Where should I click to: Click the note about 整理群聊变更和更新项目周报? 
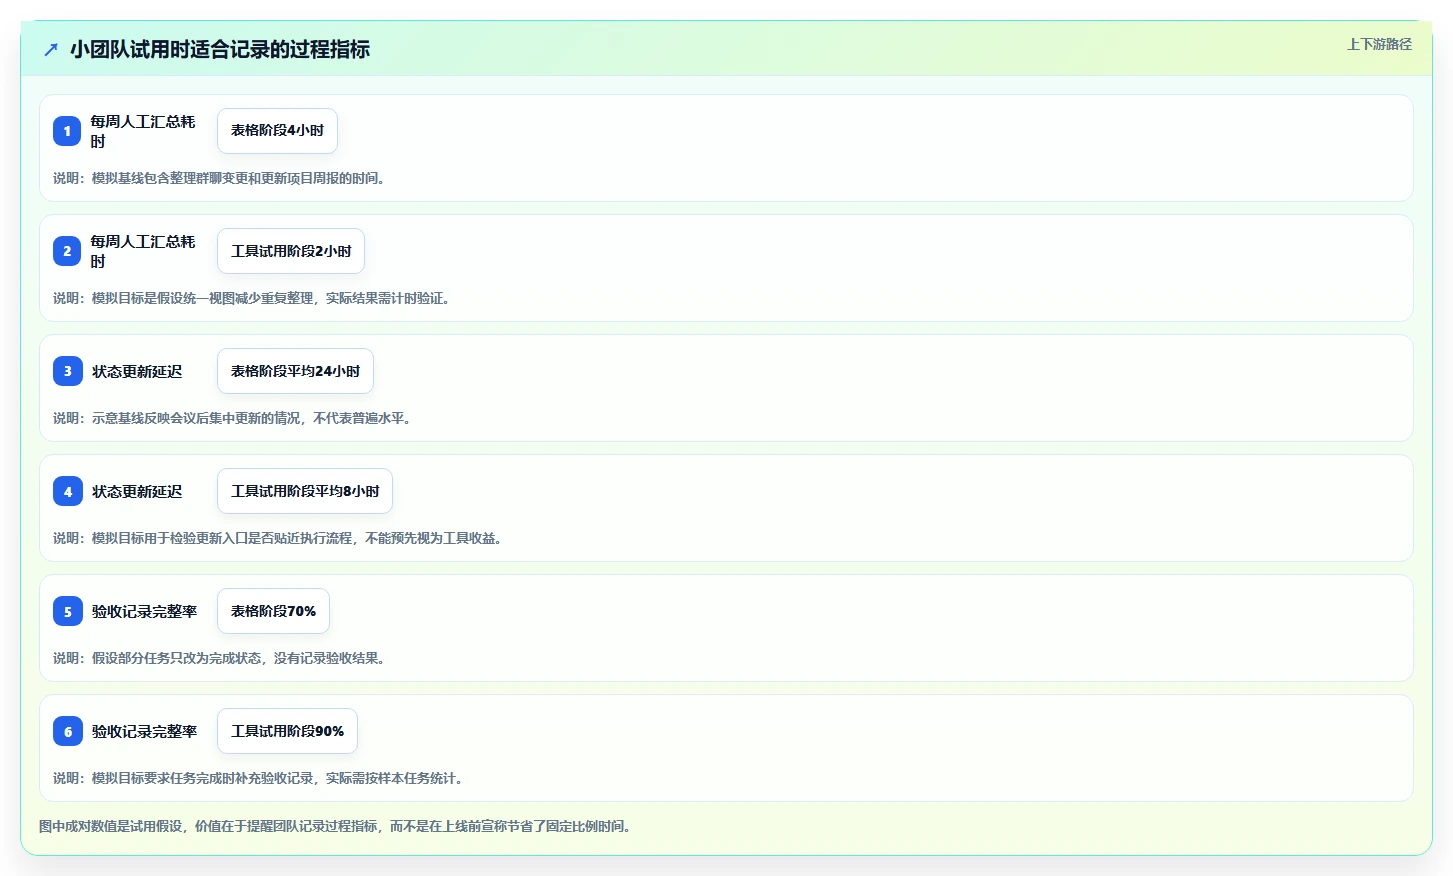point(219,178)
